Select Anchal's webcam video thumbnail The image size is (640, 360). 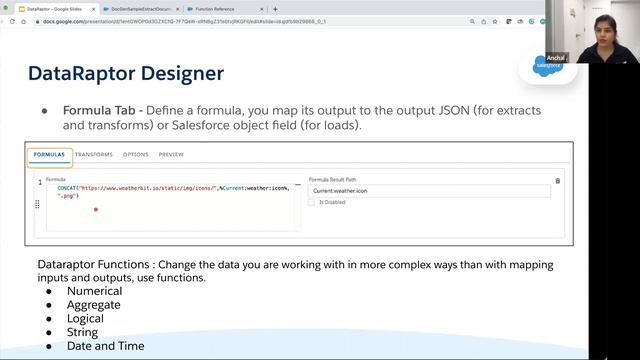592,31
